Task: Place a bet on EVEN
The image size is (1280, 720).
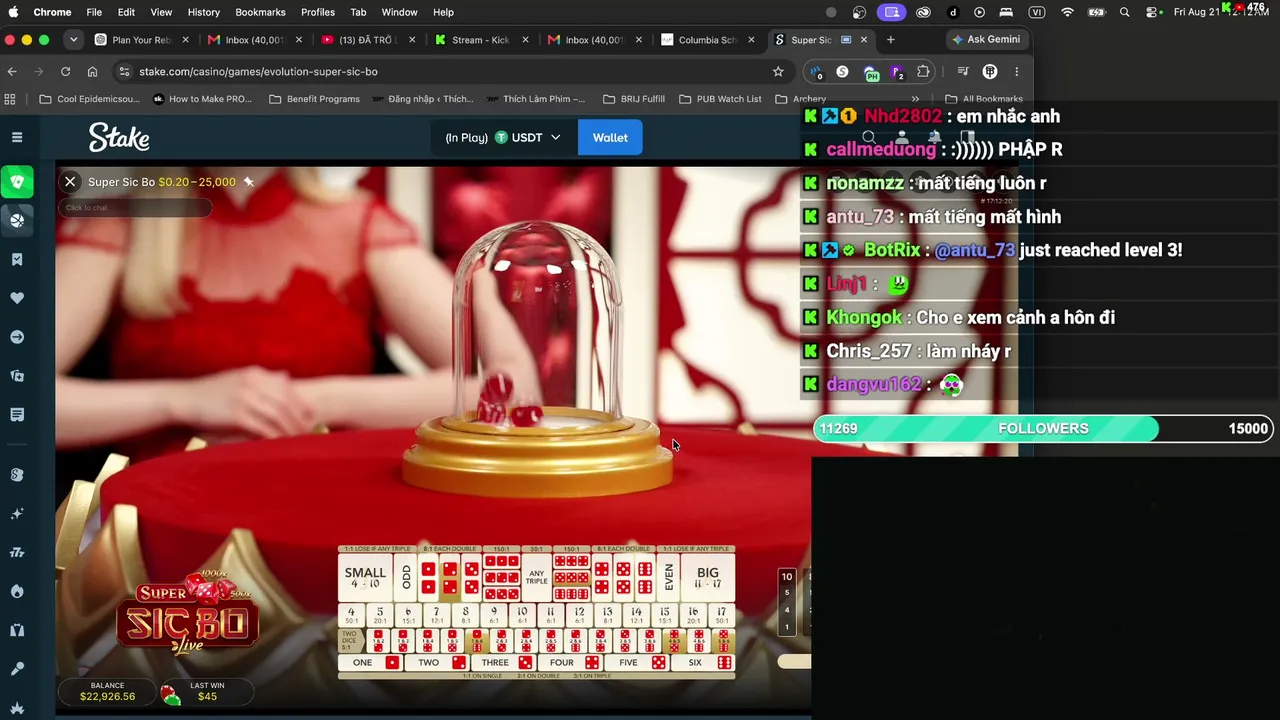Action: coord(669,577)
